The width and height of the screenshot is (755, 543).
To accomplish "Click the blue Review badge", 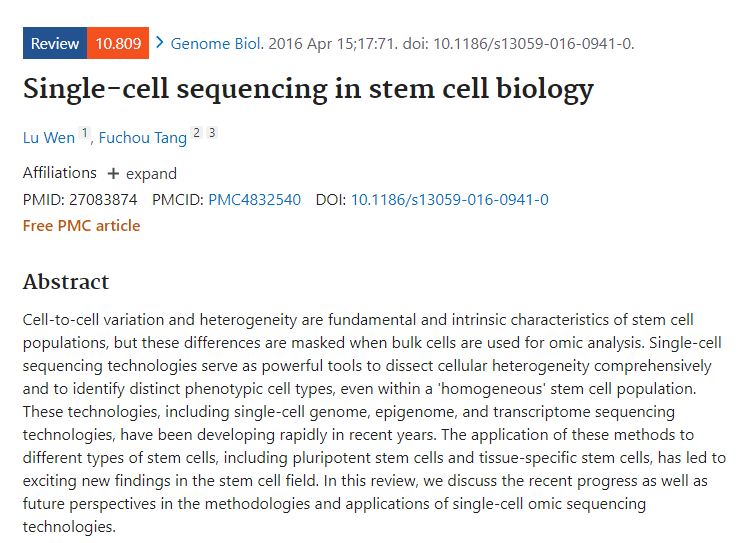I will (55, 43).
